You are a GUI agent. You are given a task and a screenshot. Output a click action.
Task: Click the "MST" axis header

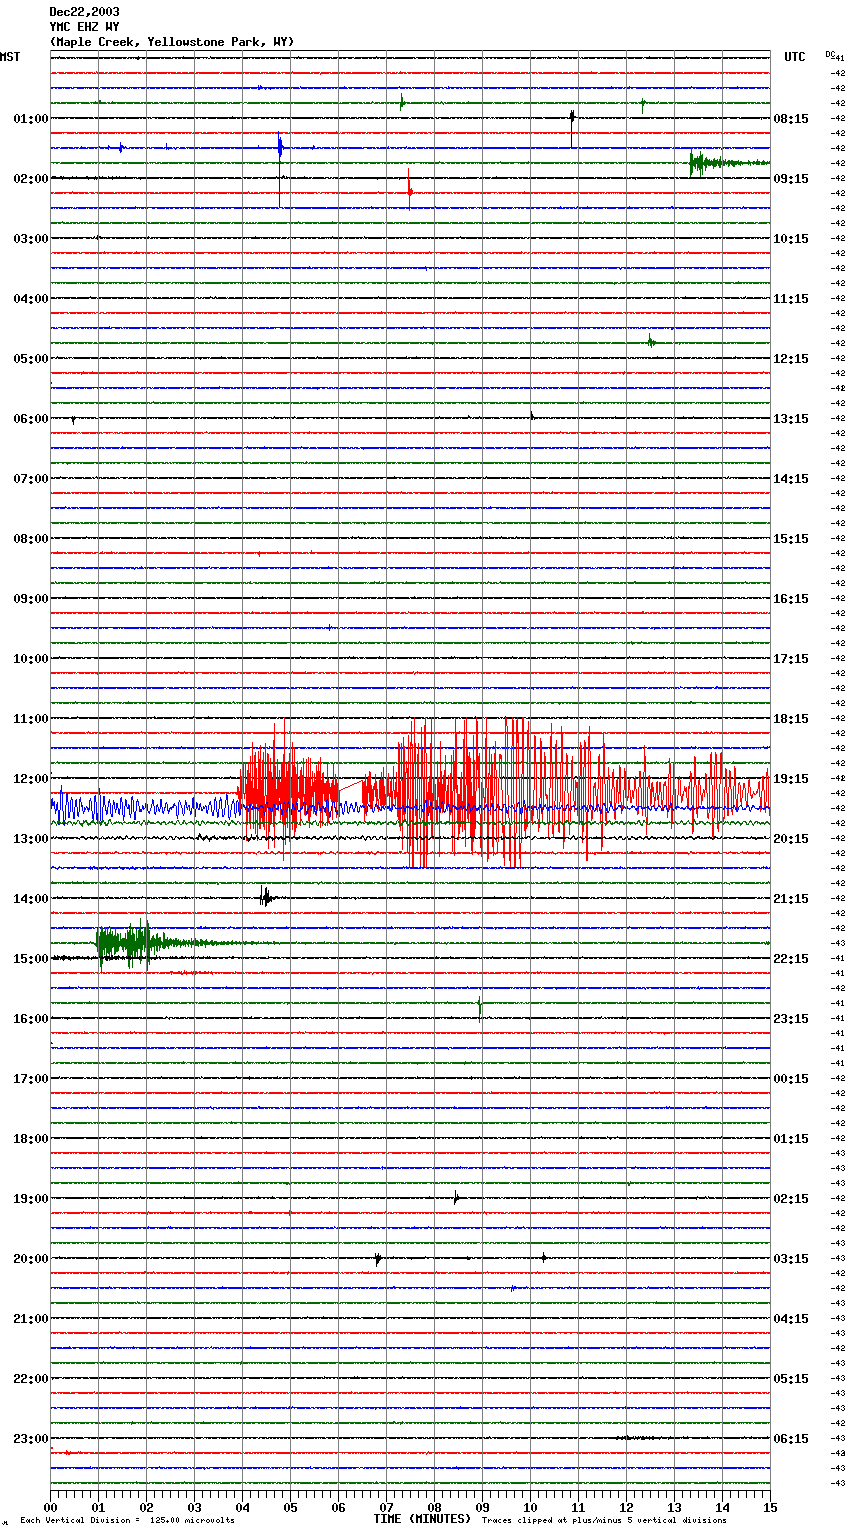[x=10, y=57]
